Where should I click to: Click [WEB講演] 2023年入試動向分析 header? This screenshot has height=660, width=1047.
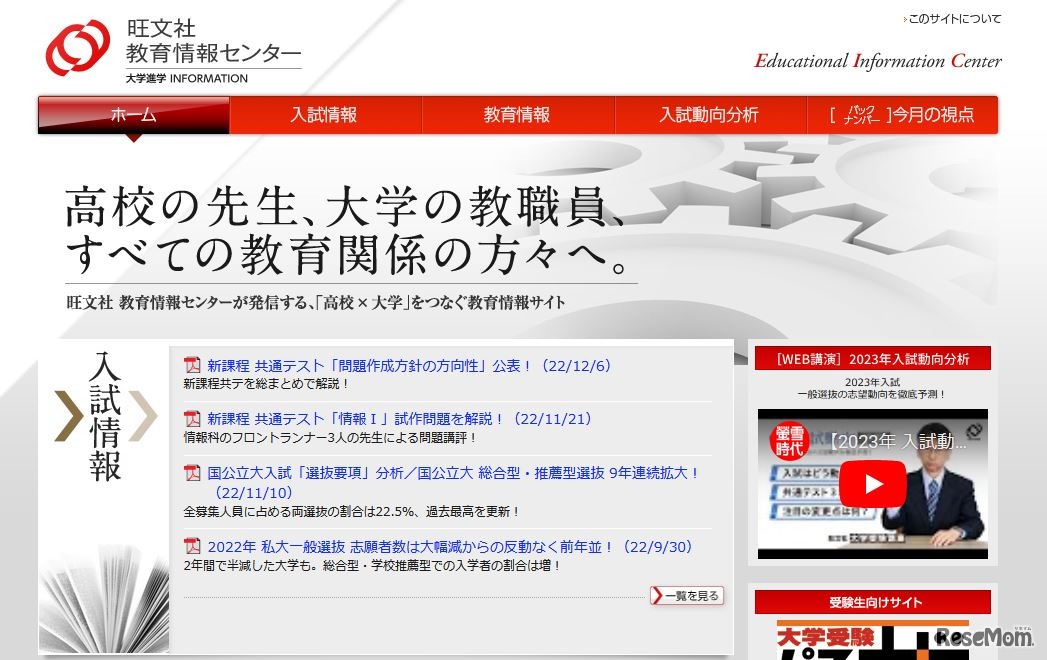pos(873,359)
